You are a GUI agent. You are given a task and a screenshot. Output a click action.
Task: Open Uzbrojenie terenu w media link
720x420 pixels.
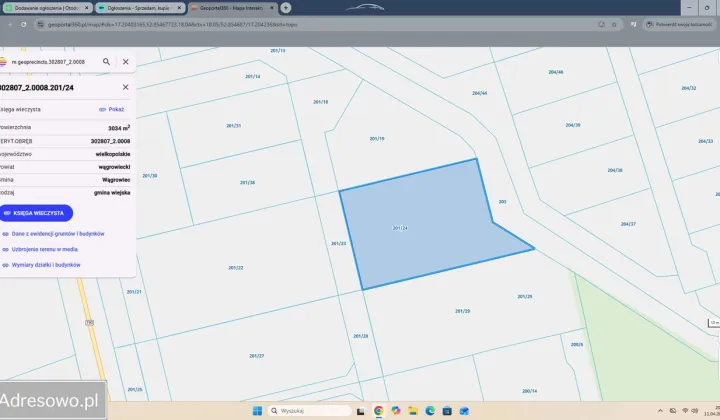point(44,249)
